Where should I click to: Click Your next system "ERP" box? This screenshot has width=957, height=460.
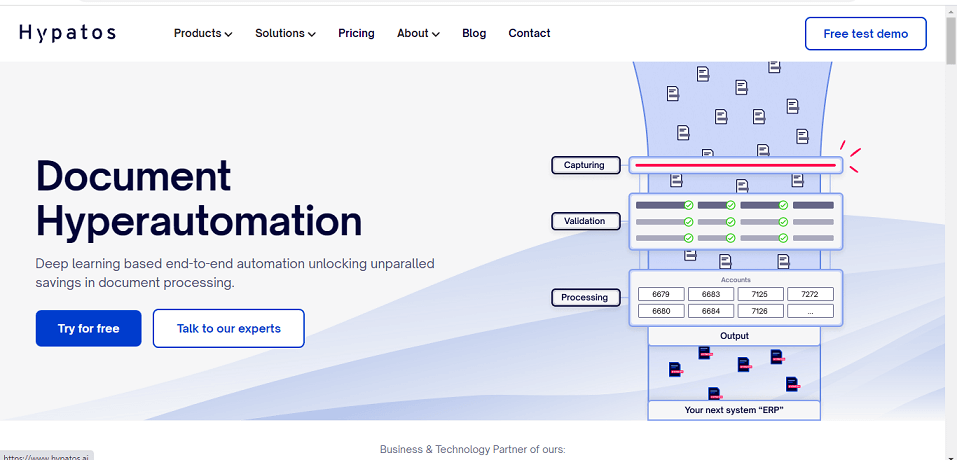click(x=734, y=410)
